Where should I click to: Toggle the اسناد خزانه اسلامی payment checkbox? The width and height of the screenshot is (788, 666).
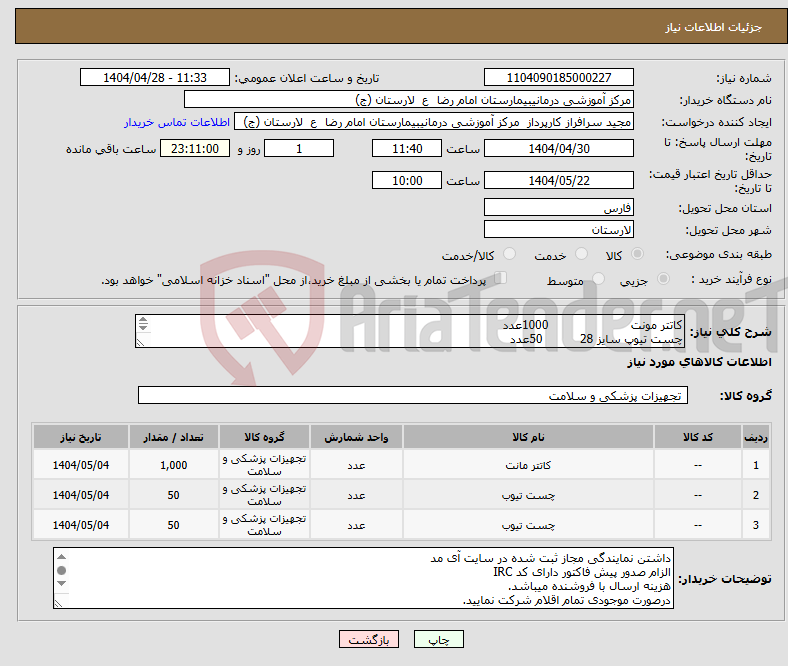[x=500, y=278]
